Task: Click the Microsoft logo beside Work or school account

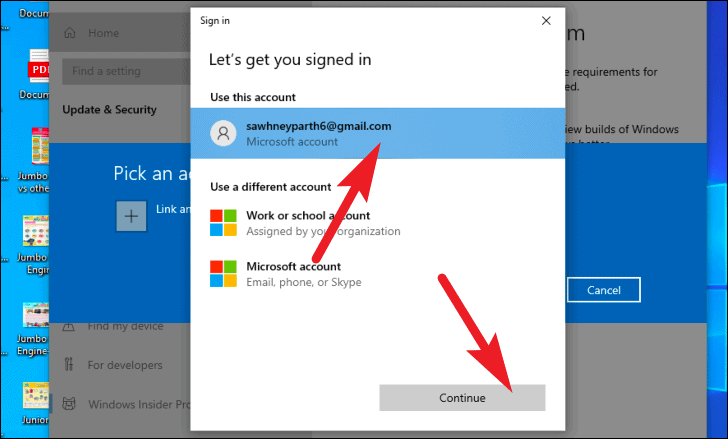Action: point(223,223)
